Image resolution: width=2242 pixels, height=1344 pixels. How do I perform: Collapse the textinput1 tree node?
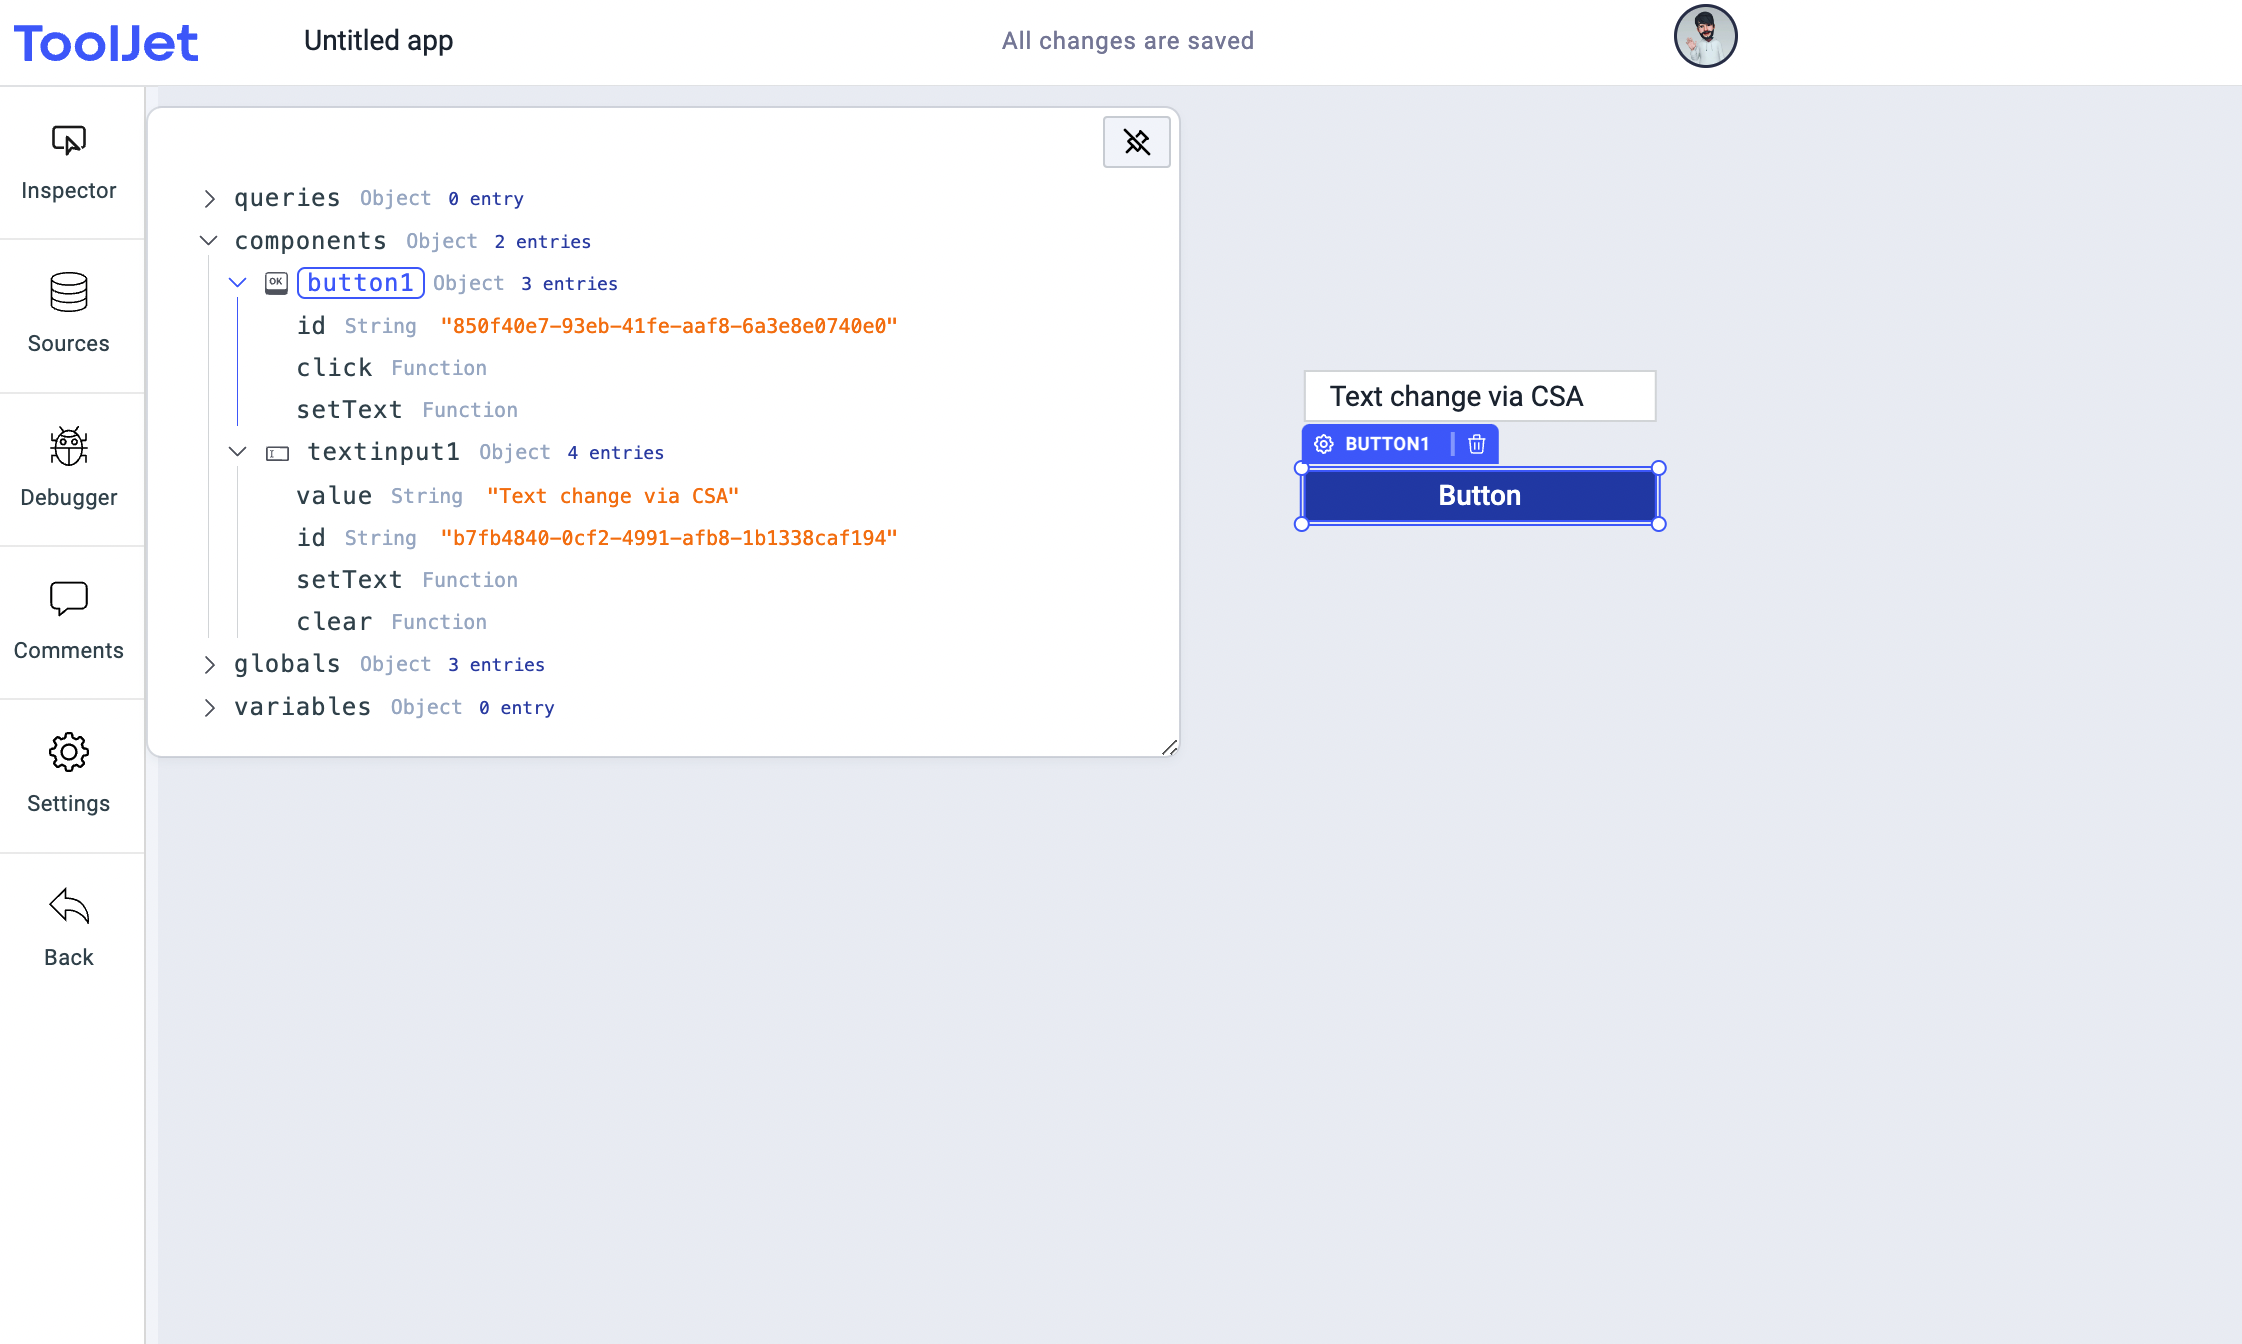pyautogui.click(x=238, y=452)
